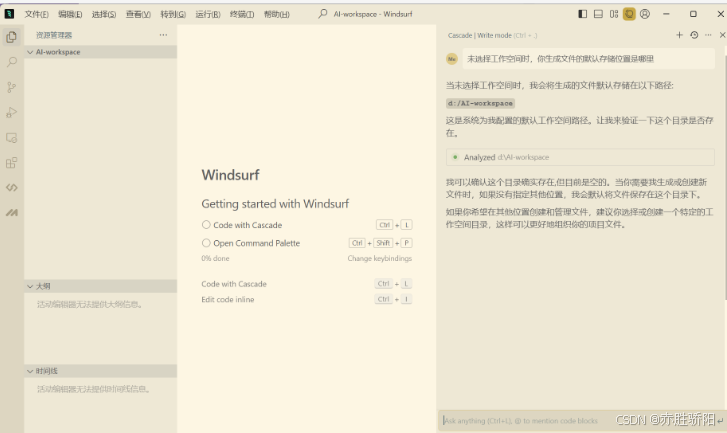This screenshot has width=727, height=433.
Task: Click the user question message bubble
Action: [588, 59]
